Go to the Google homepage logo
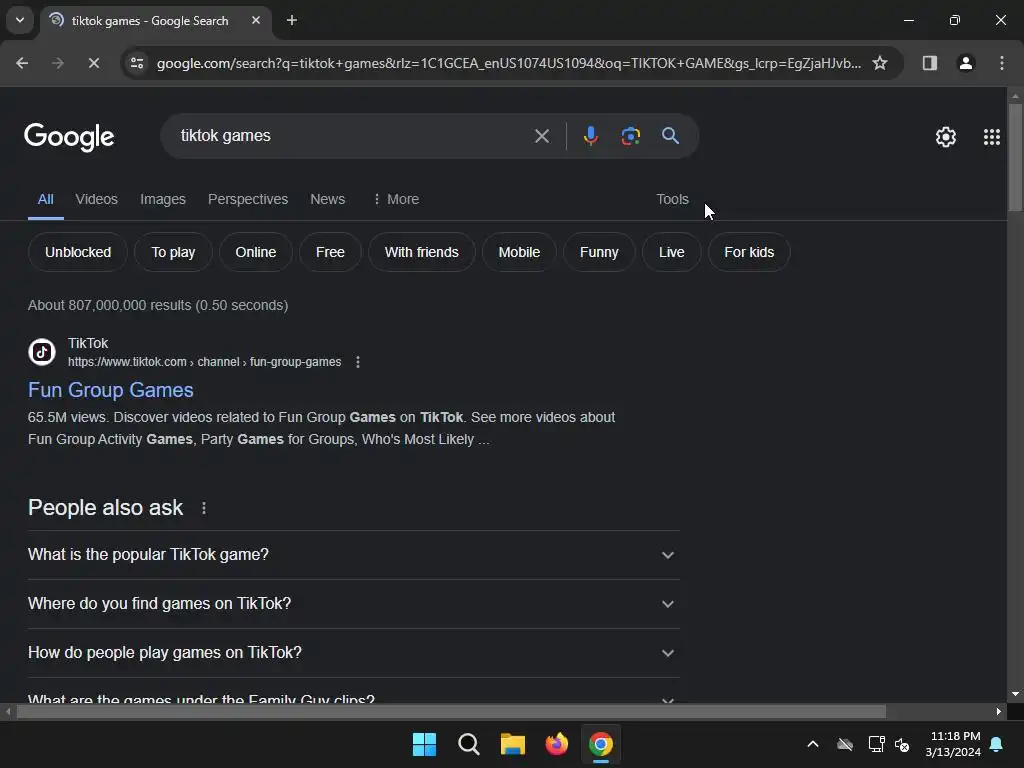Image resolution: width=1024 pixels, height=768 pixels. pyautogui.click(x=69, y=136)
